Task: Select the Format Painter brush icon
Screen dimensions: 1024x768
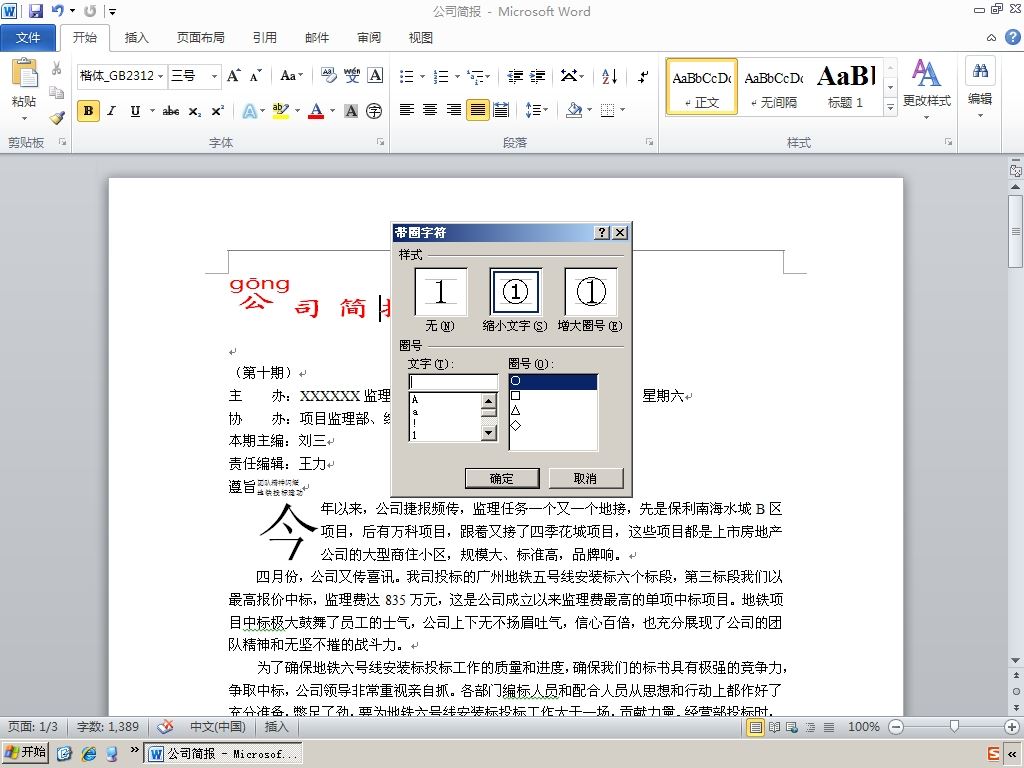Action: pos(57,118)
